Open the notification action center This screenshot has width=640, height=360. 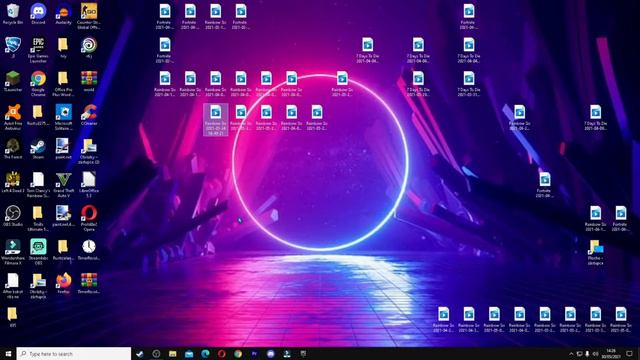(x=629, y=353)
